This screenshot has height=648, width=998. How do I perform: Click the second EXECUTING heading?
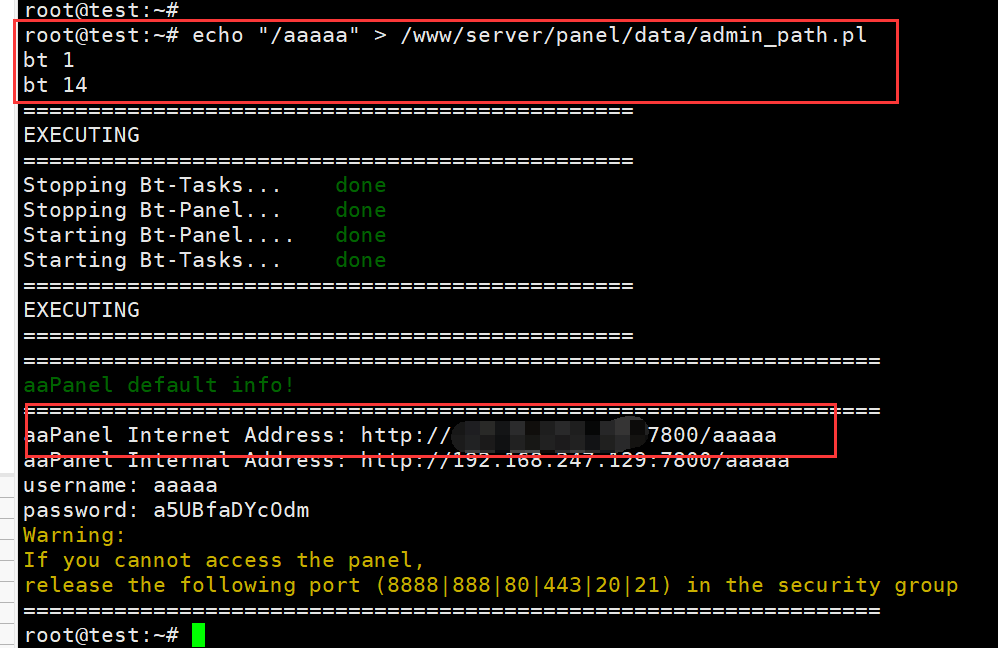pos(81,310)
